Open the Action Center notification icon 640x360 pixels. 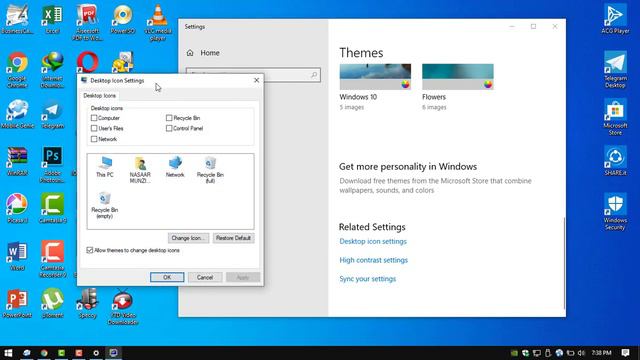point(625,353)
